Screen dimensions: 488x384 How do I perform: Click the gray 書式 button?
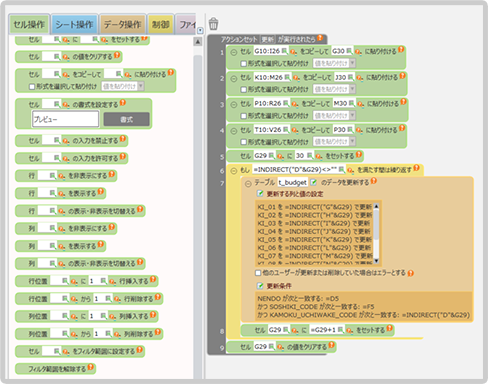click(x=127, y=119)
